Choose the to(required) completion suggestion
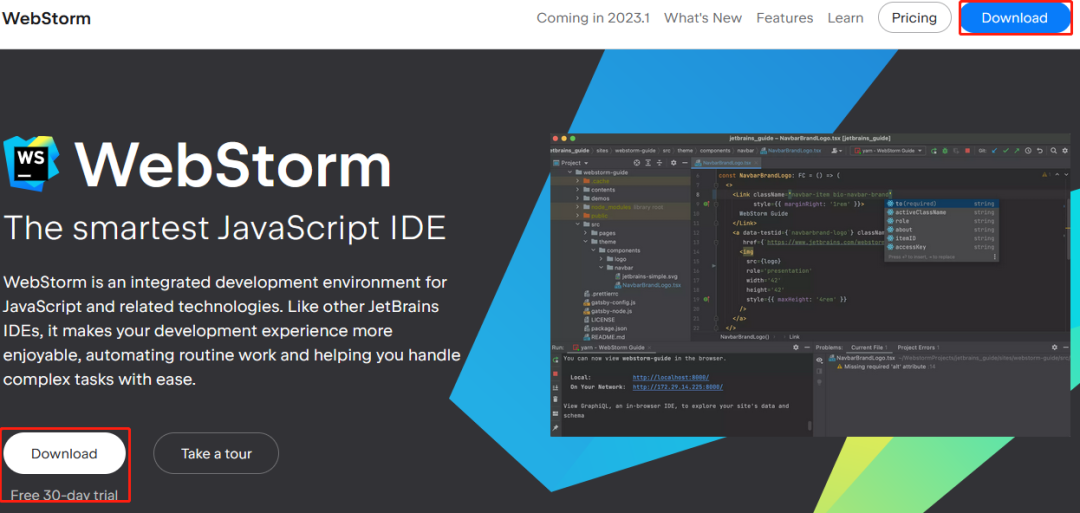 click(x=942, y=204)
